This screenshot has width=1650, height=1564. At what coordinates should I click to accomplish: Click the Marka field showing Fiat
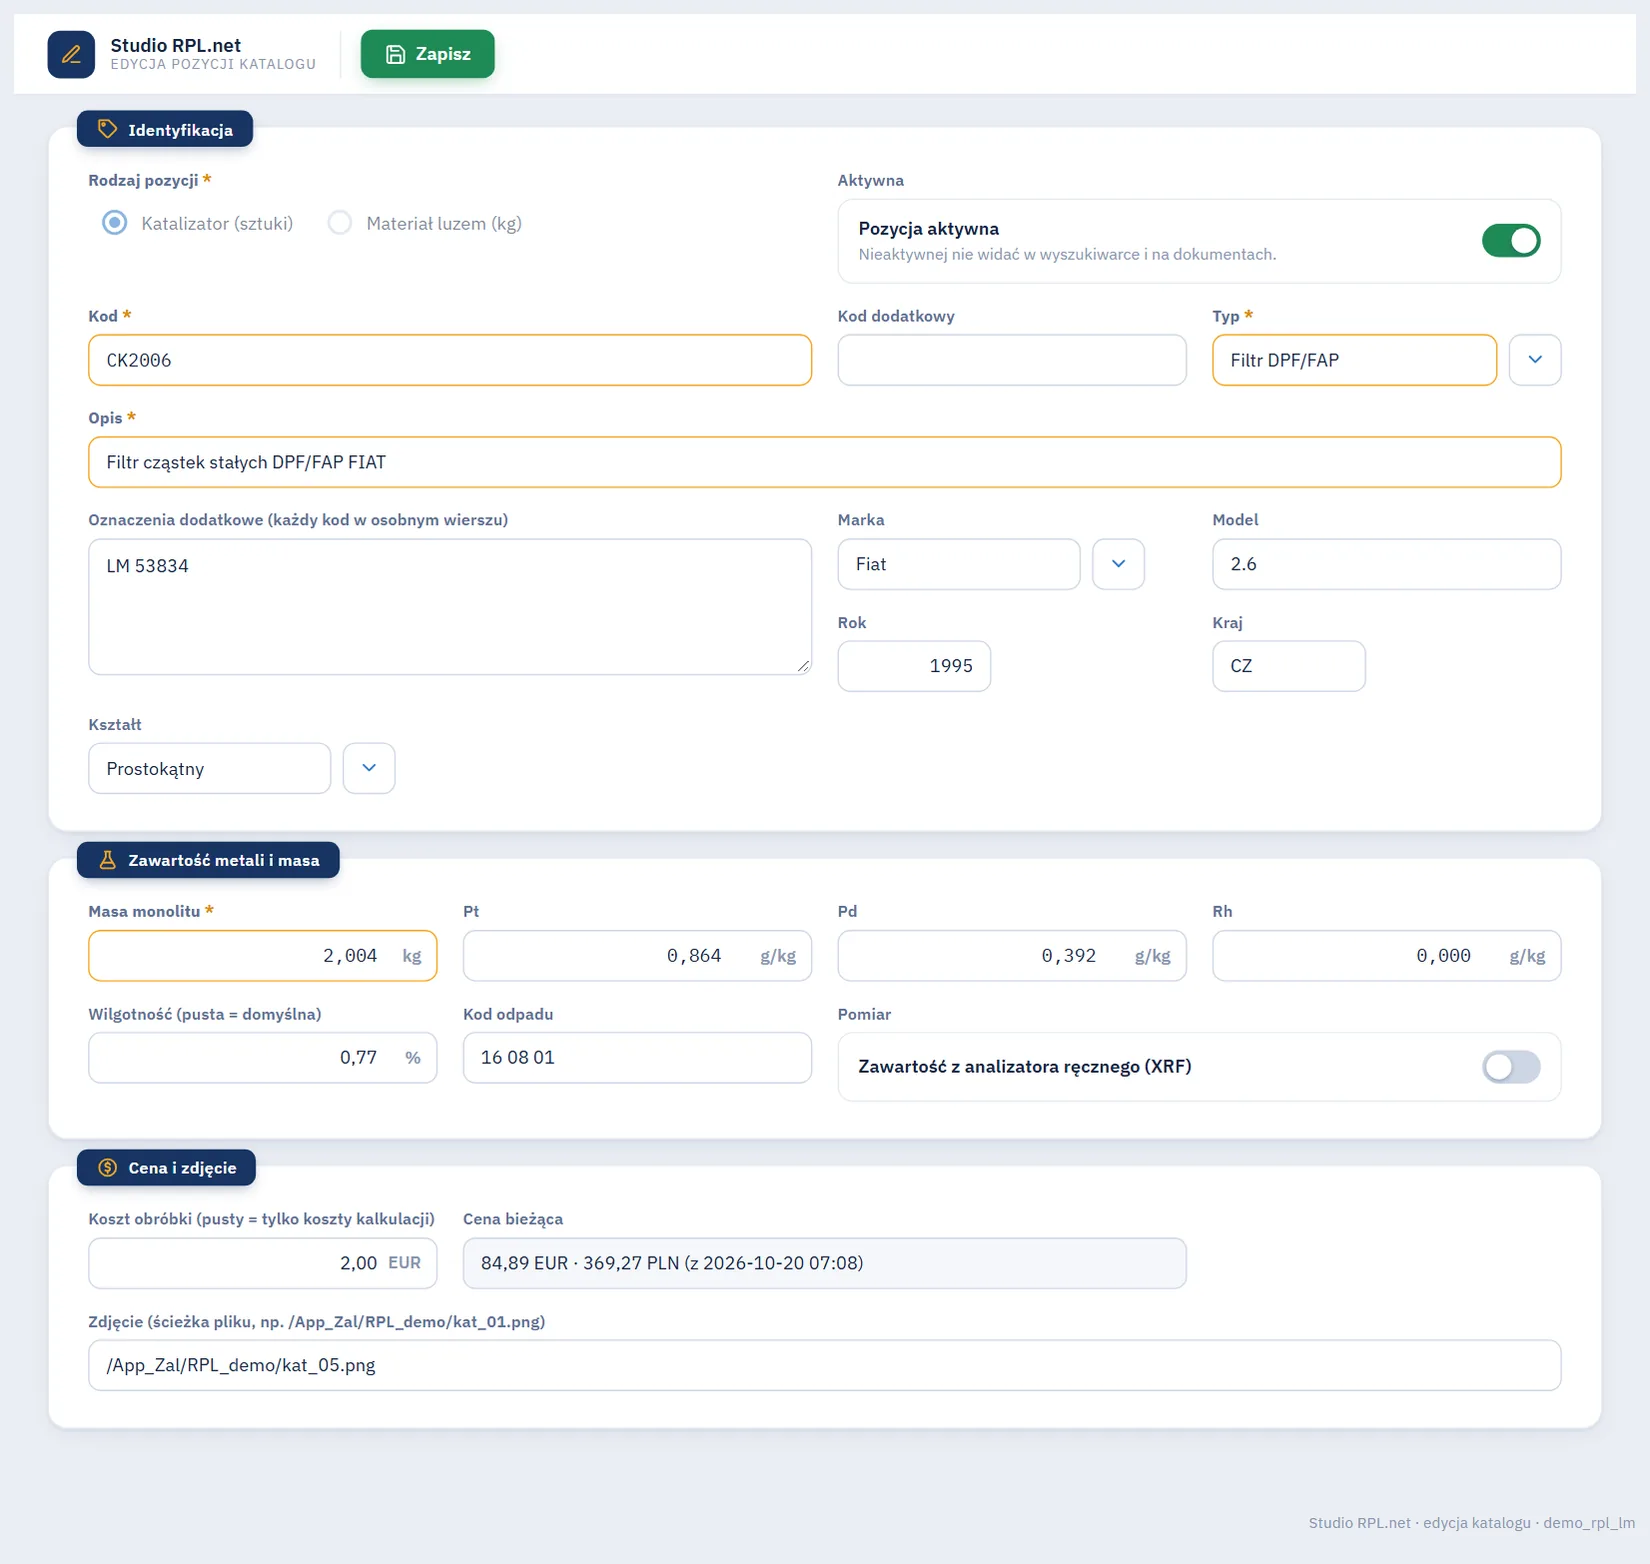[958, 564]
